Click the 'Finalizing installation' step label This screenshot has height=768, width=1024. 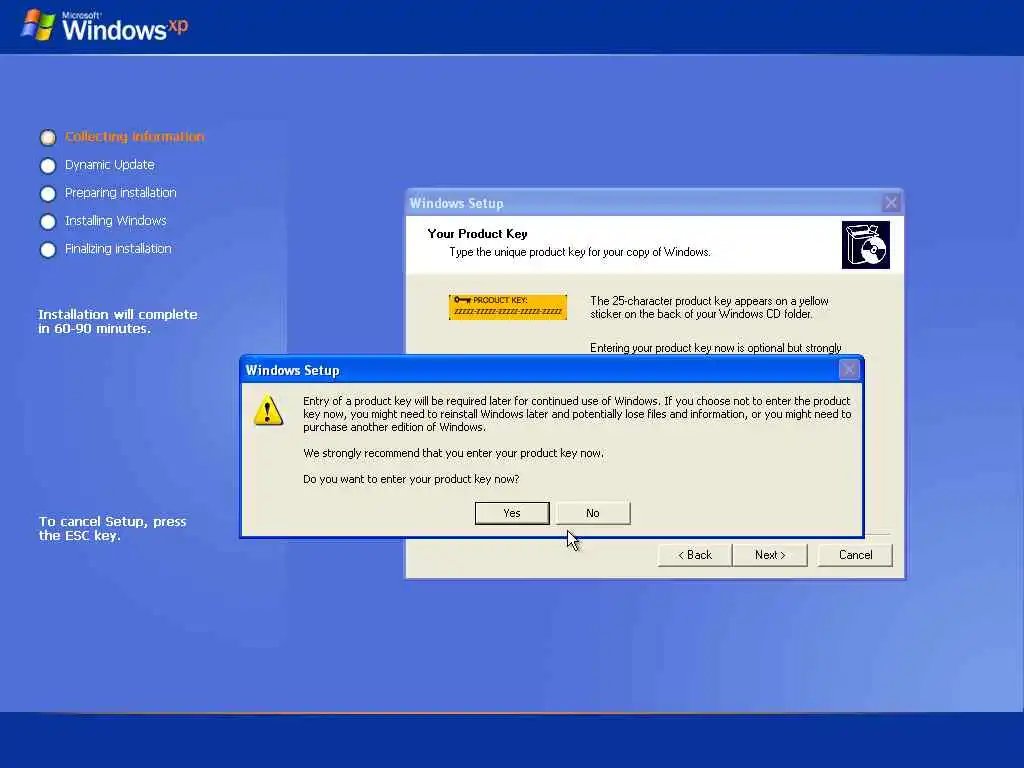118,249
